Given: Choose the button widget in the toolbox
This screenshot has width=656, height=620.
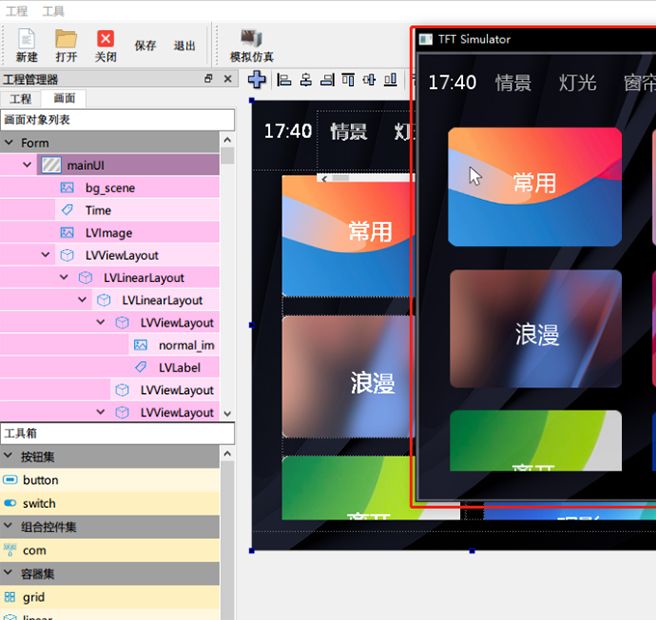Looking at the screenshot, I should click(x=40, y=480).
